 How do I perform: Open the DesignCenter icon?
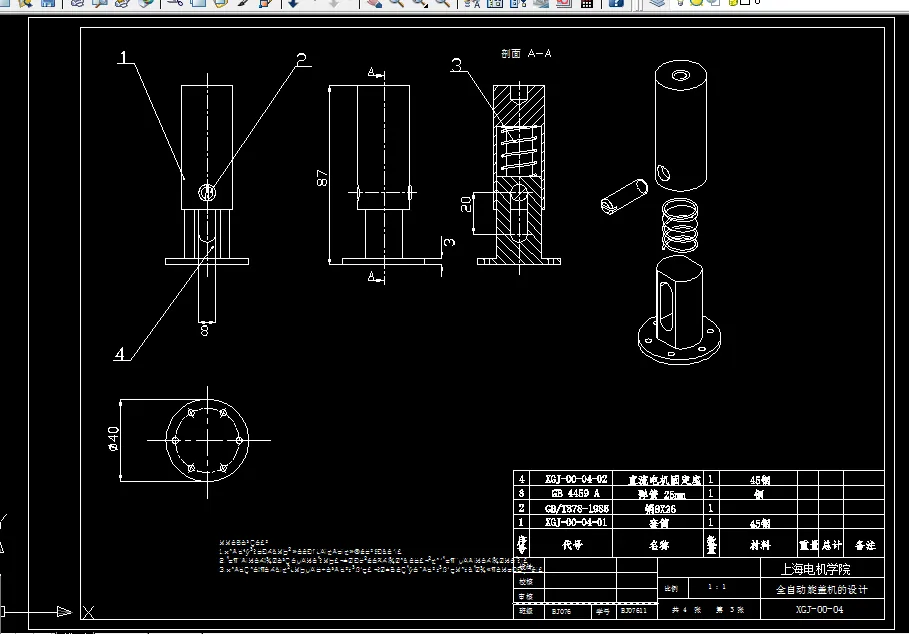pyautogui.click(x=495, y=2)
